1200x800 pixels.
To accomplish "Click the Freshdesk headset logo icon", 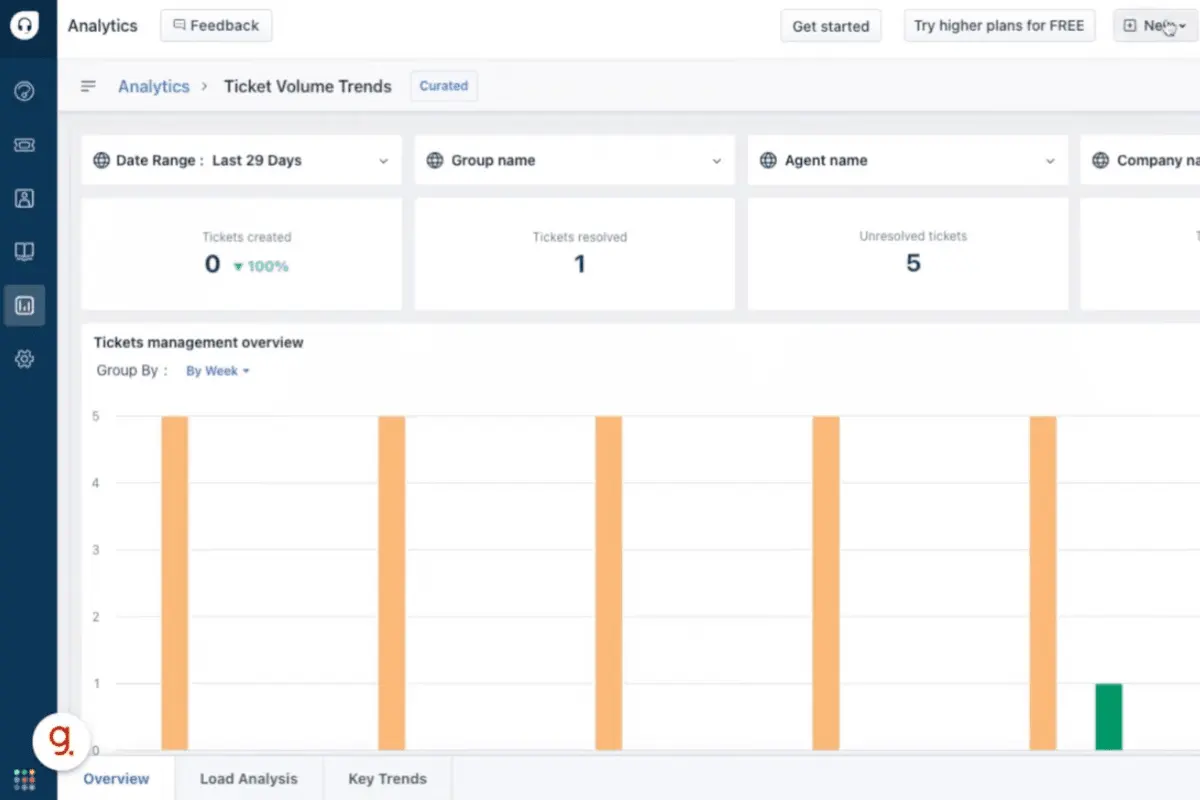I will click(x=25, y=25).
